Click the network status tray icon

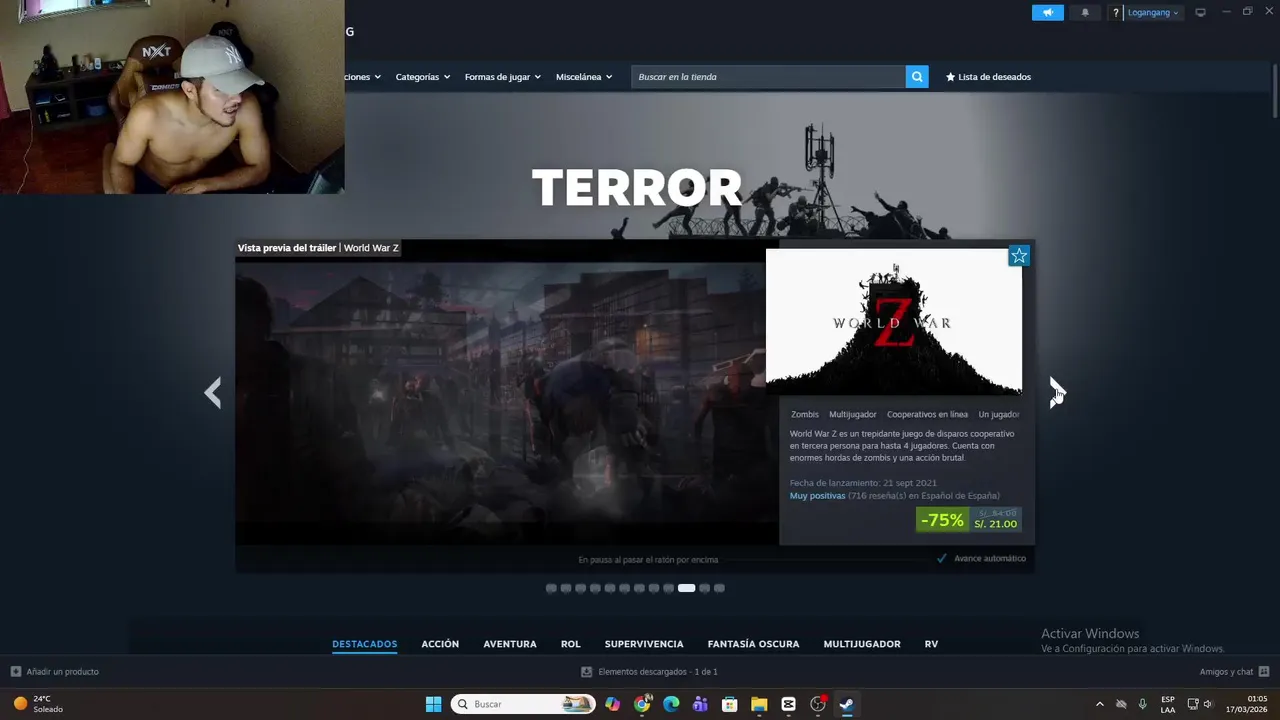point(1193,704)
